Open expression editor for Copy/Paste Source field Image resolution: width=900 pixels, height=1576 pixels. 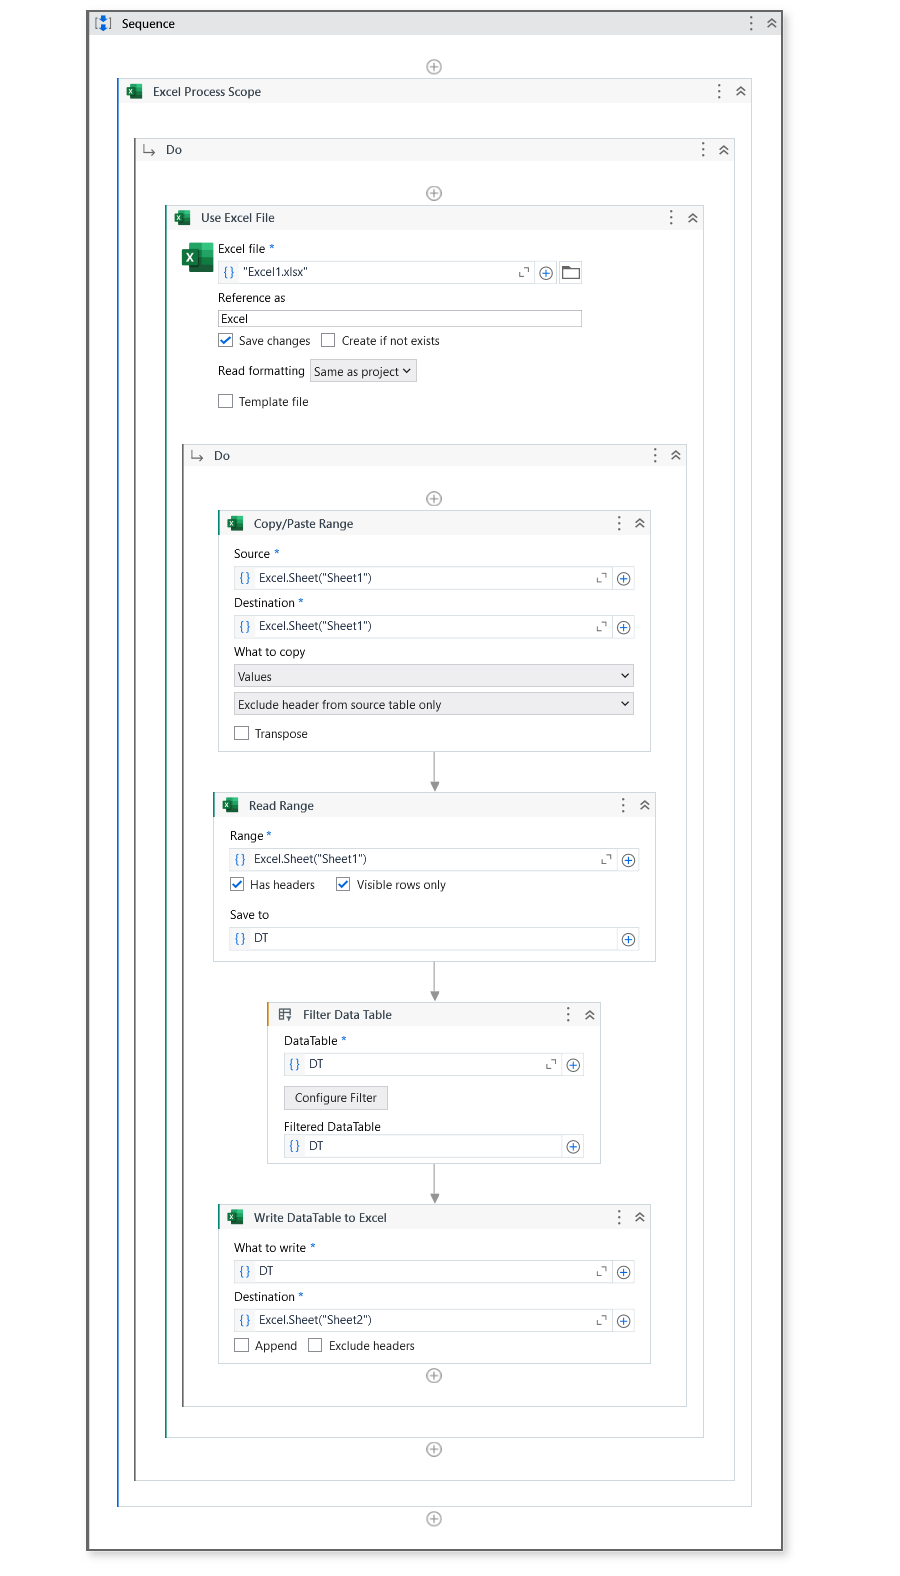(602, 578)
